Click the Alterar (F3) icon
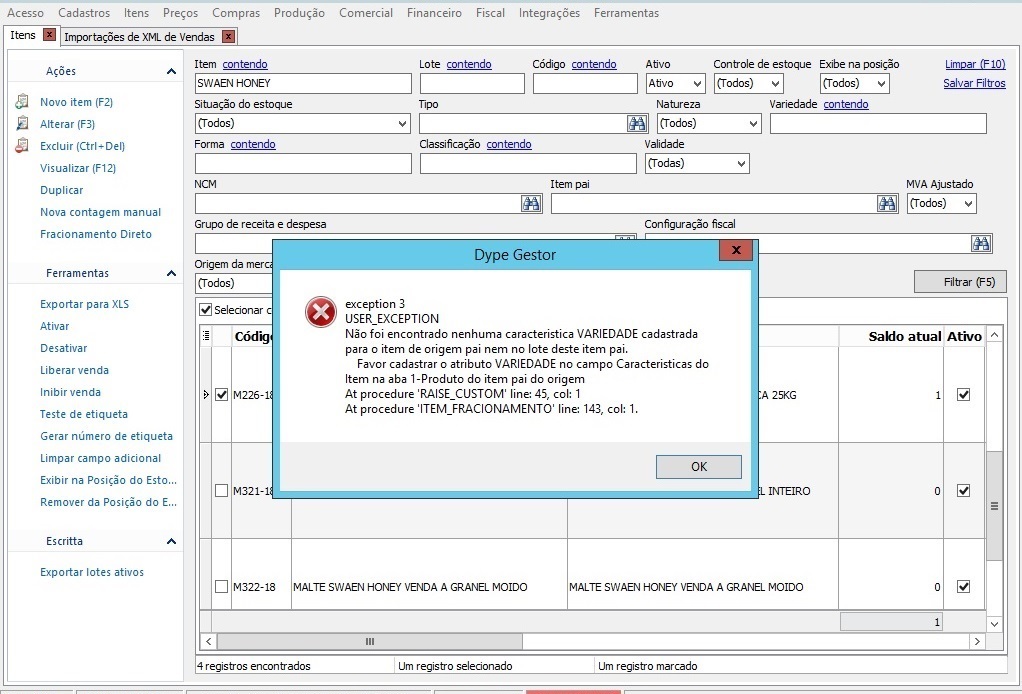Screen dimensions: 1022x694 22,123
